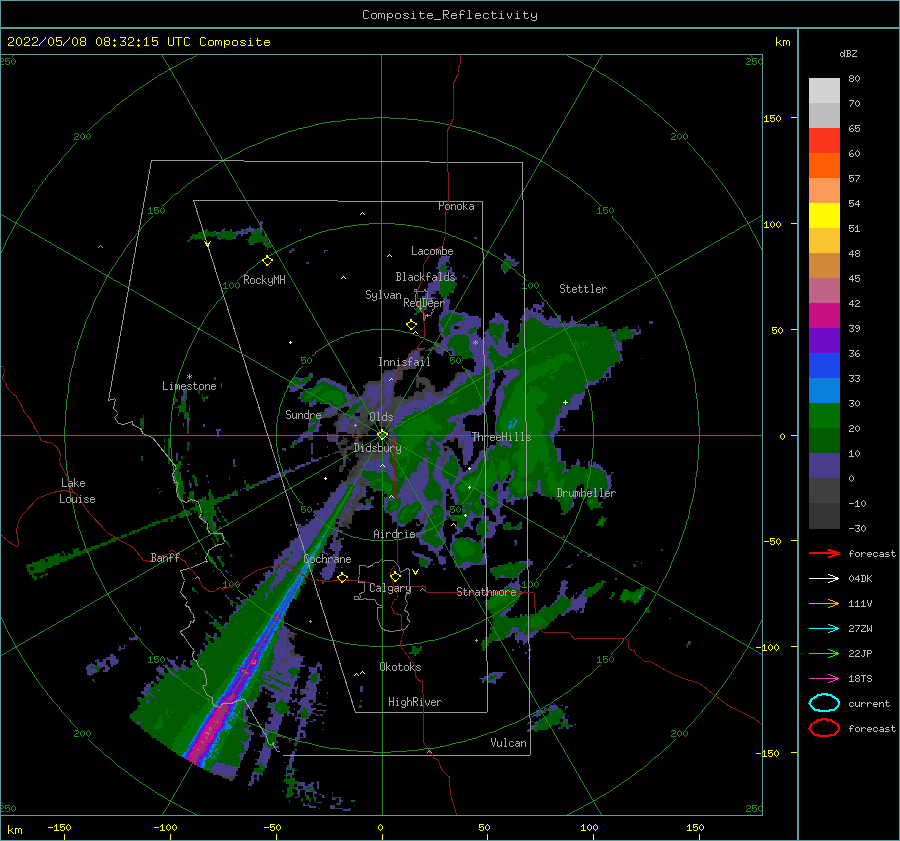
Task: Click the Sundre label
Action: [x=303, y=414]
